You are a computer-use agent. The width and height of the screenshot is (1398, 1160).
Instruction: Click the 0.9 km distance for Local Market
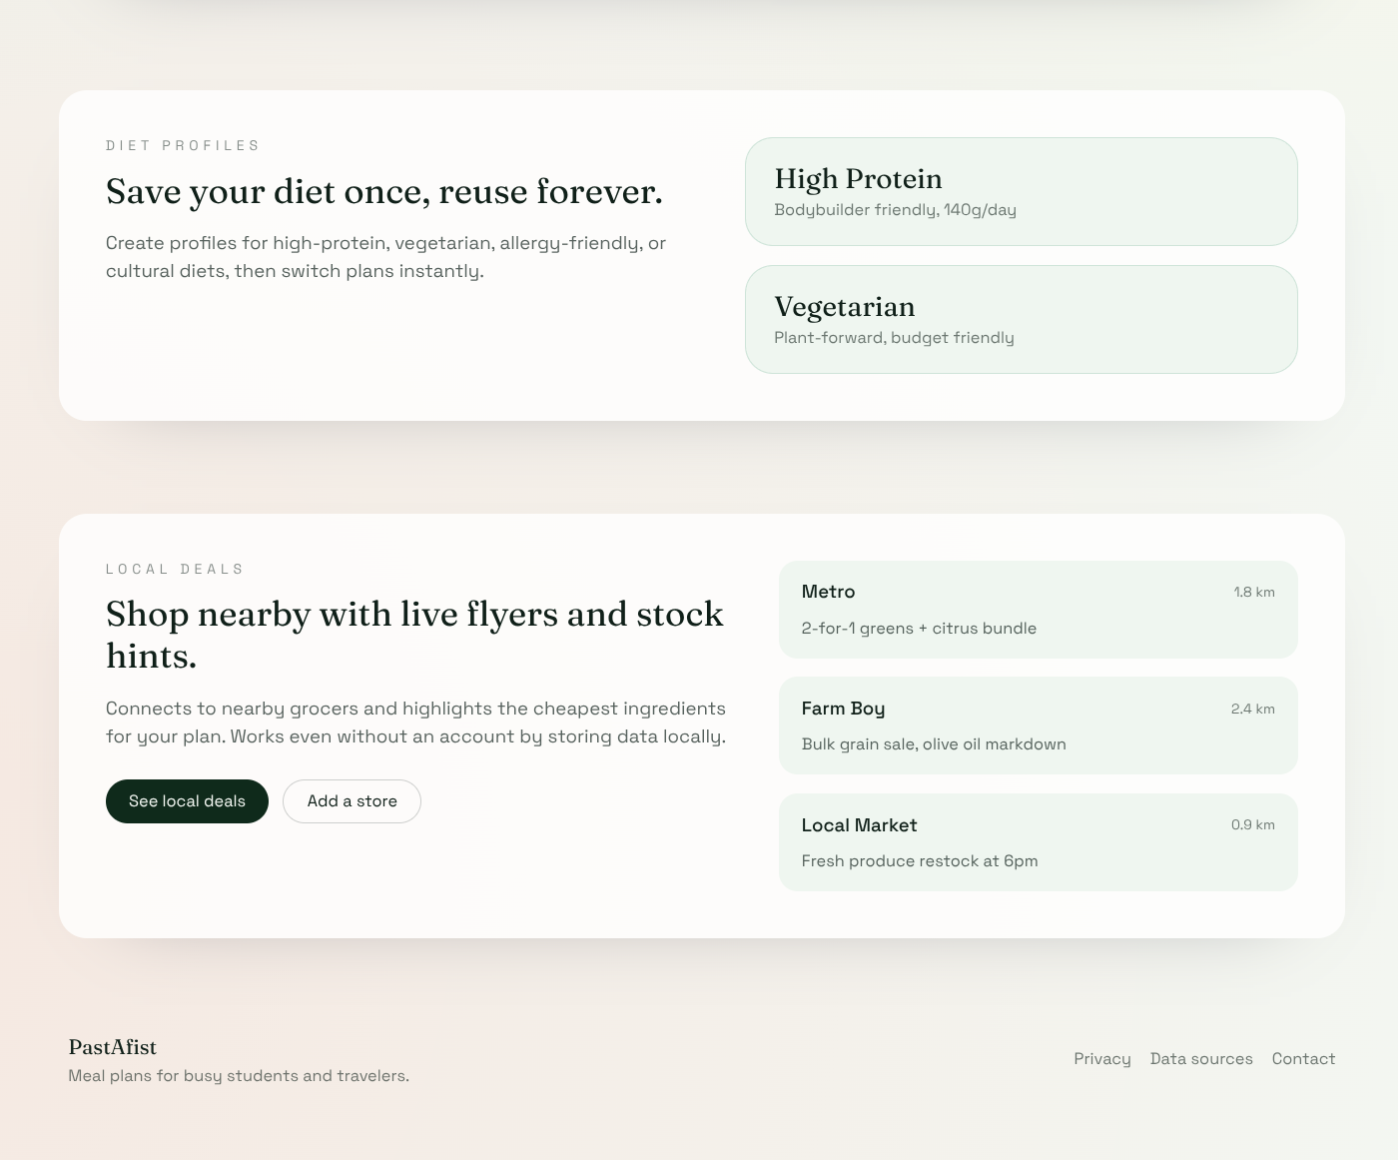[x=1253, y=825]
